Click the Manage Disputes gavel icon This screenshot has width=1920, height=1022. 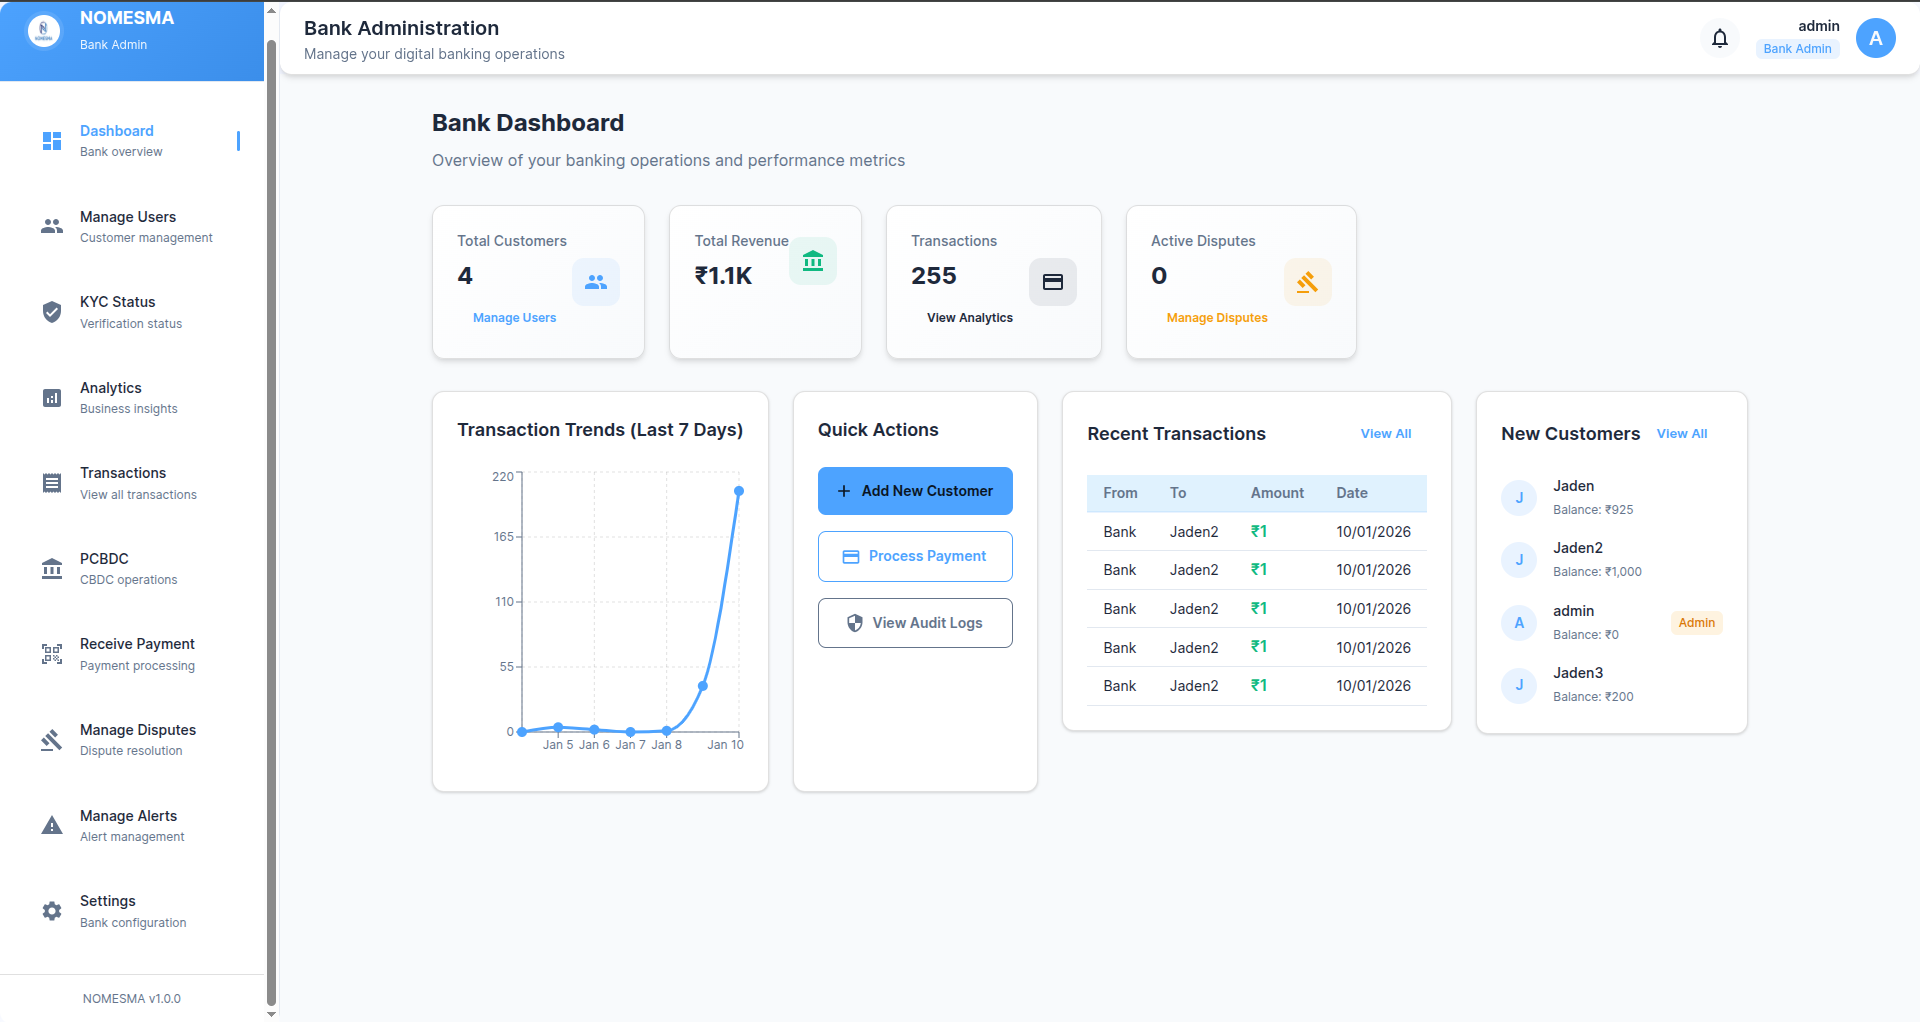[51, 740]
